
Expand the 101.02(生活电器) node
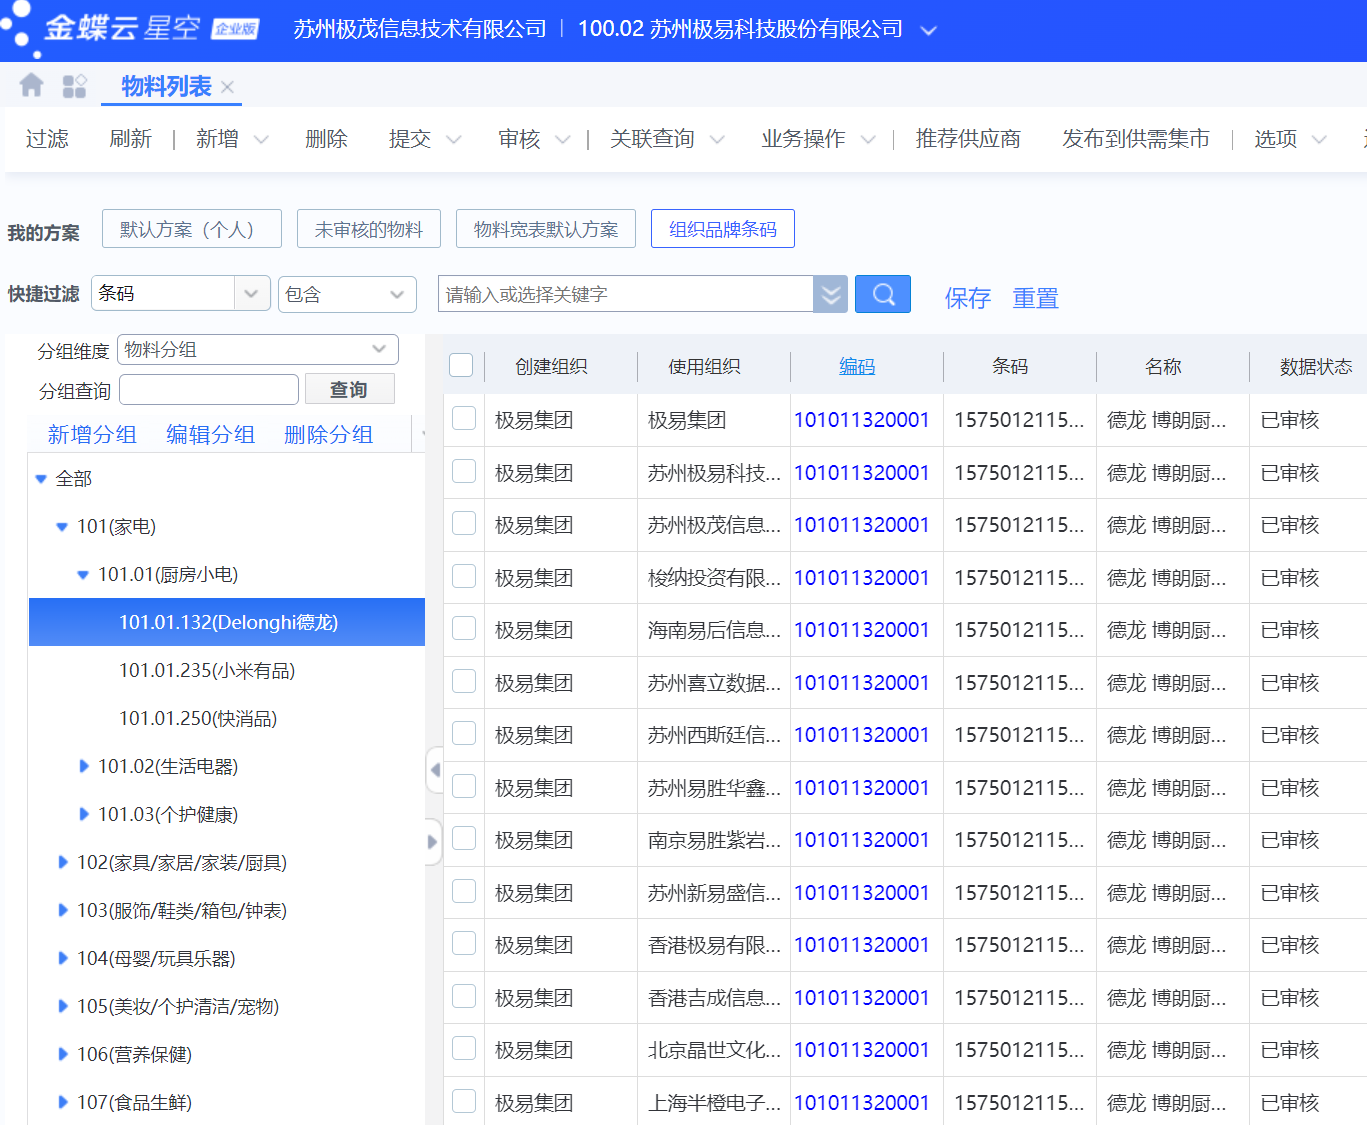[x=84, y=766]
